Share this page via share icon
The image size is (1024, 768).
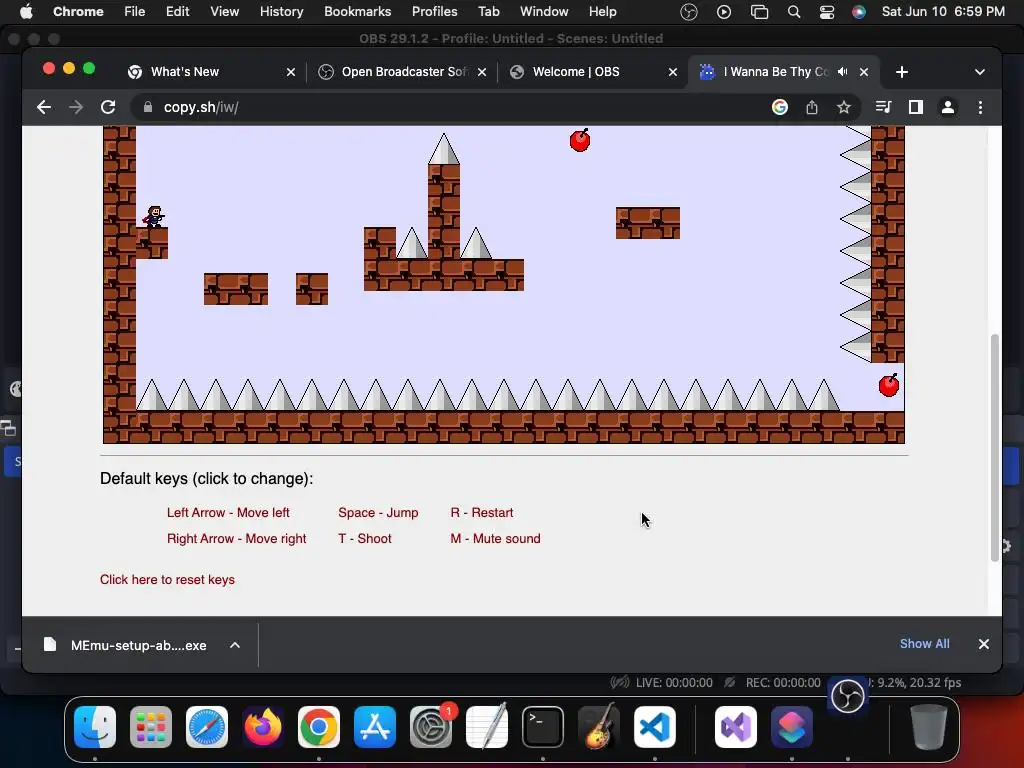click(x=812, y=107)
